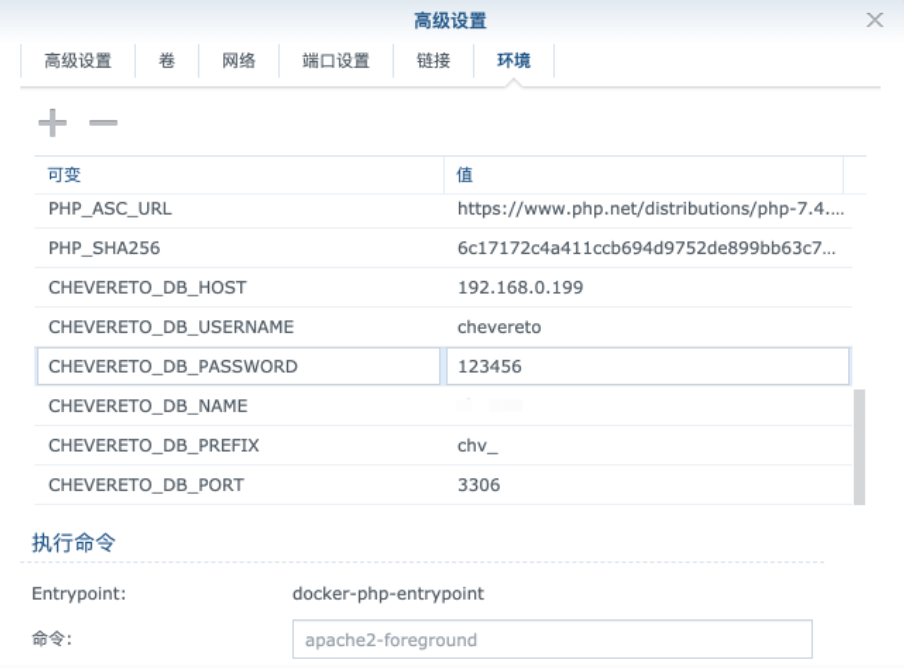The height and width of the screenshot is (668, 904).
Task: Close the 高级设置 dialog
Action: pos(874,20)
